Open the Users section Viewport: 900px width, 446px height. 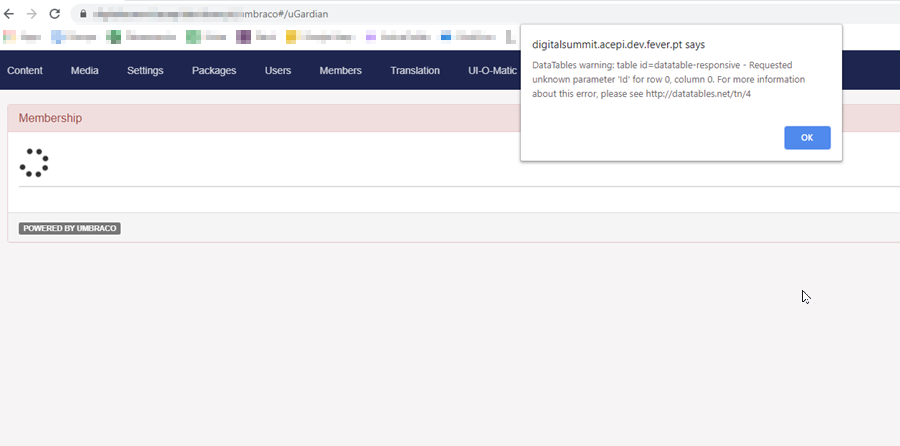[x=278, y=71]
